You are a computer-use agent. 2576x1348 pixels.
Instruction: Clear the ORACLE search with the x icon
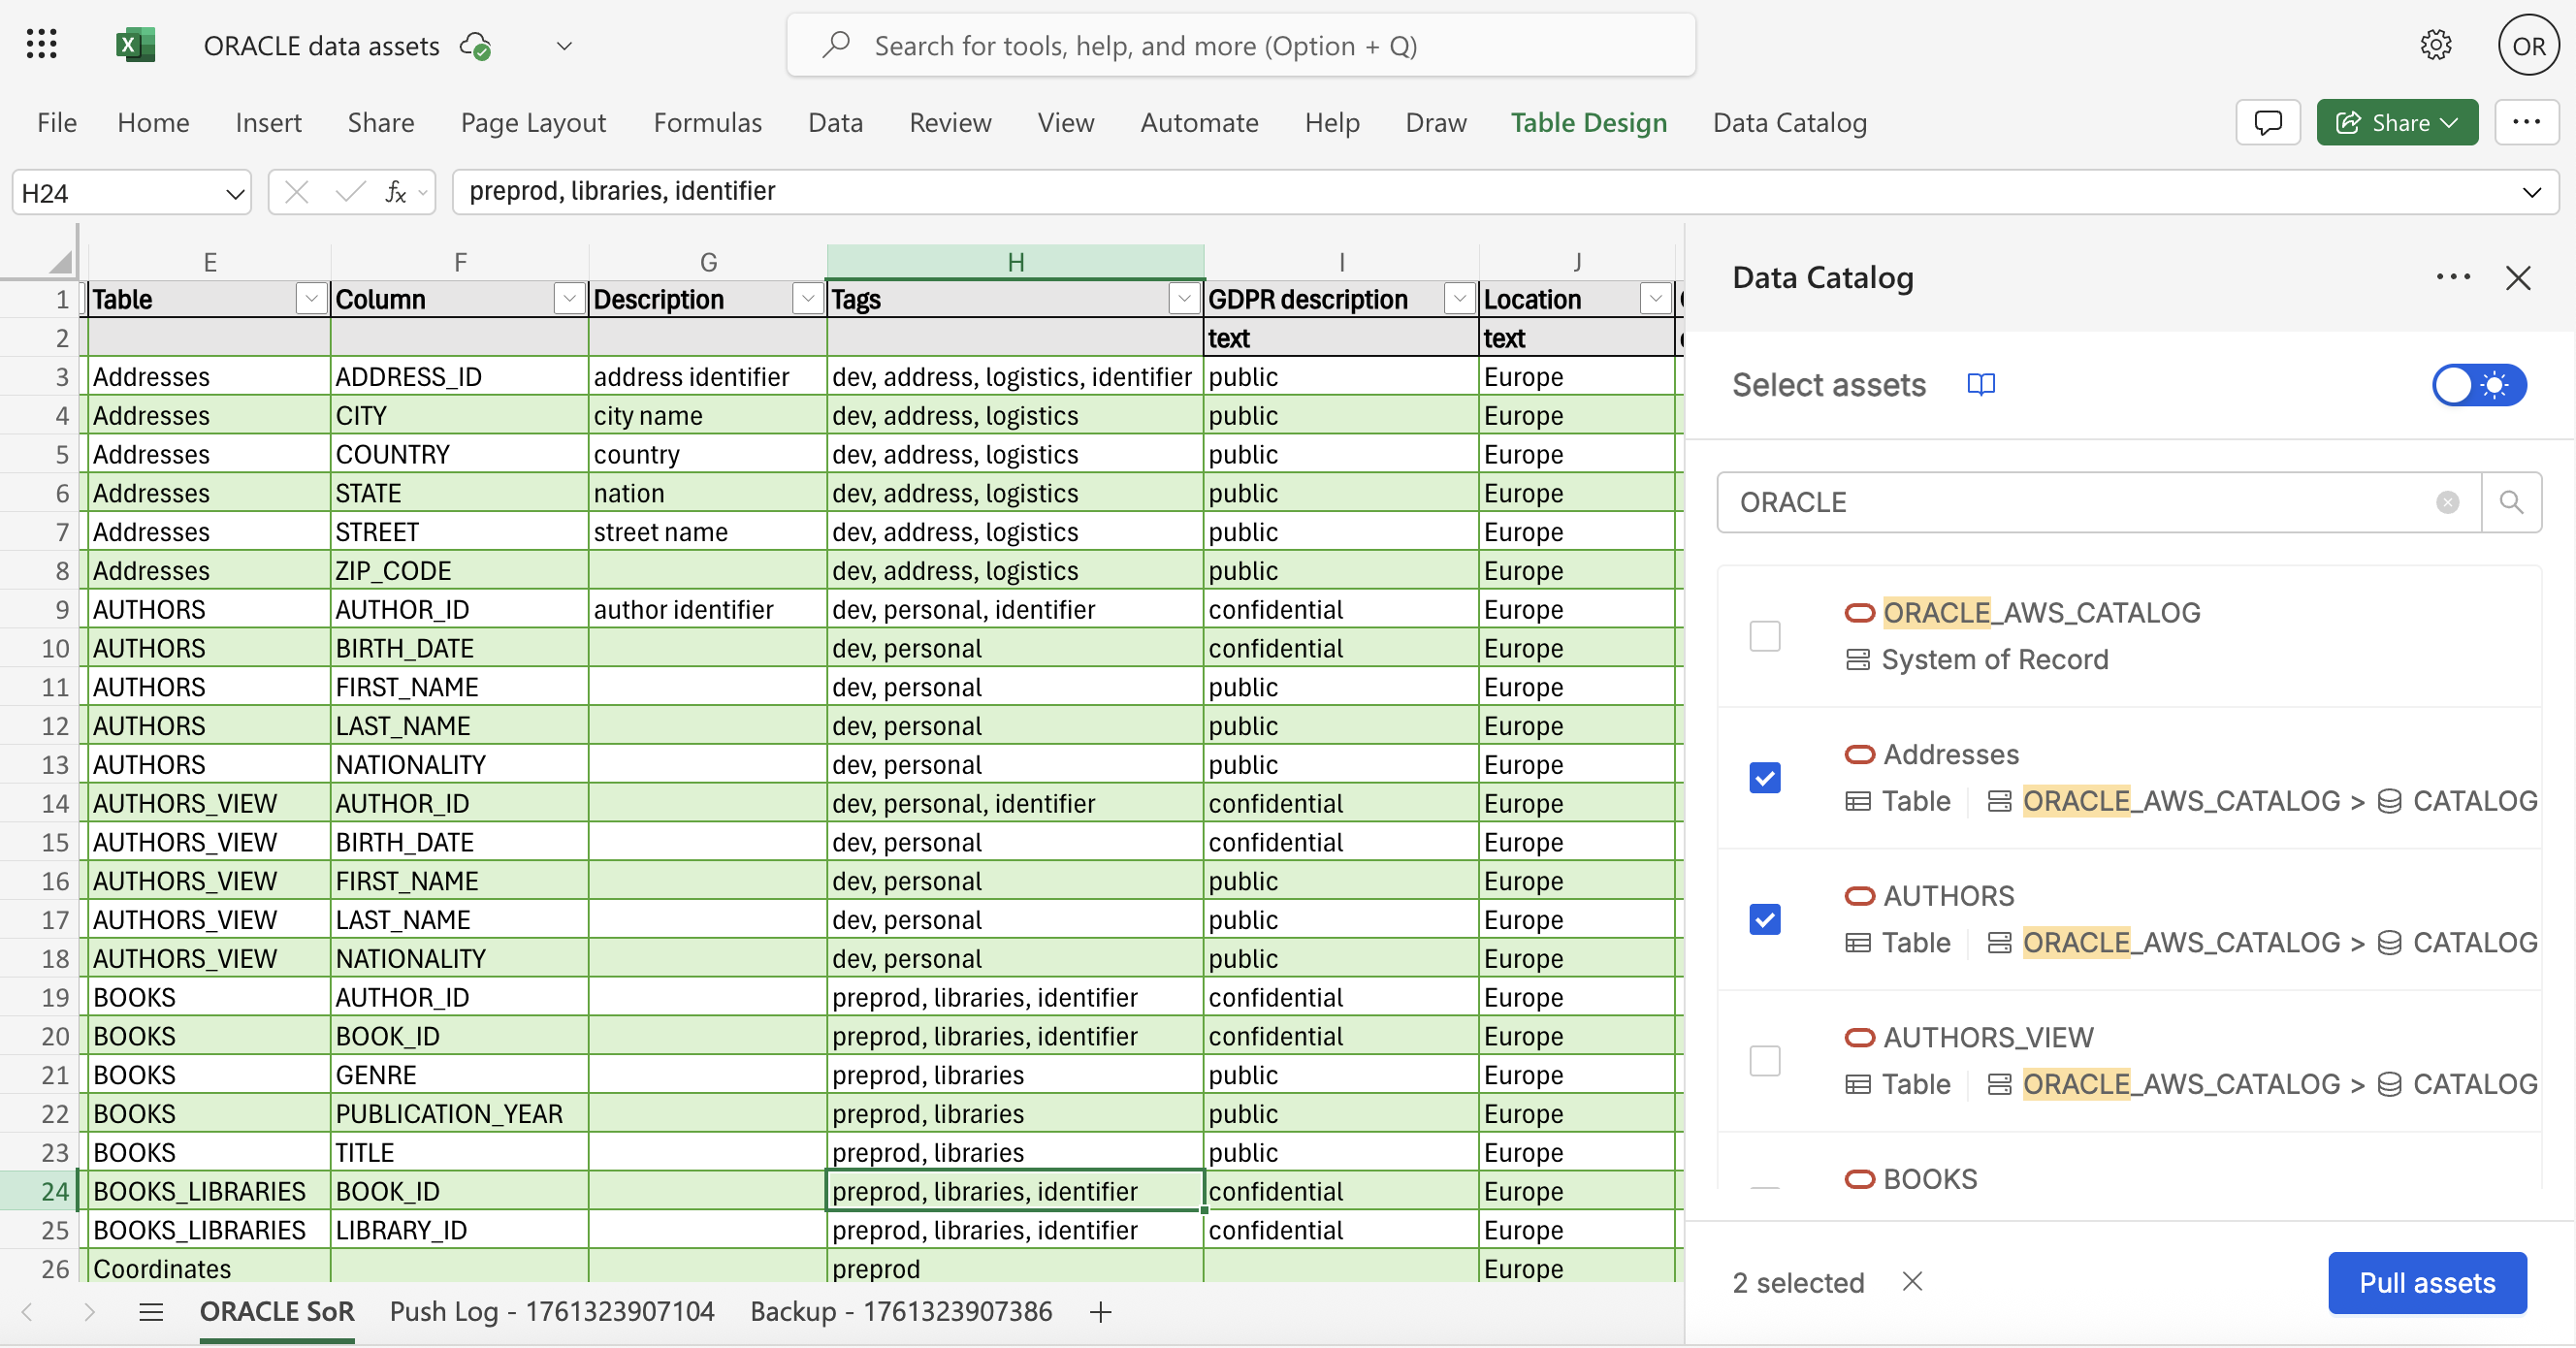pos(2447,502)
